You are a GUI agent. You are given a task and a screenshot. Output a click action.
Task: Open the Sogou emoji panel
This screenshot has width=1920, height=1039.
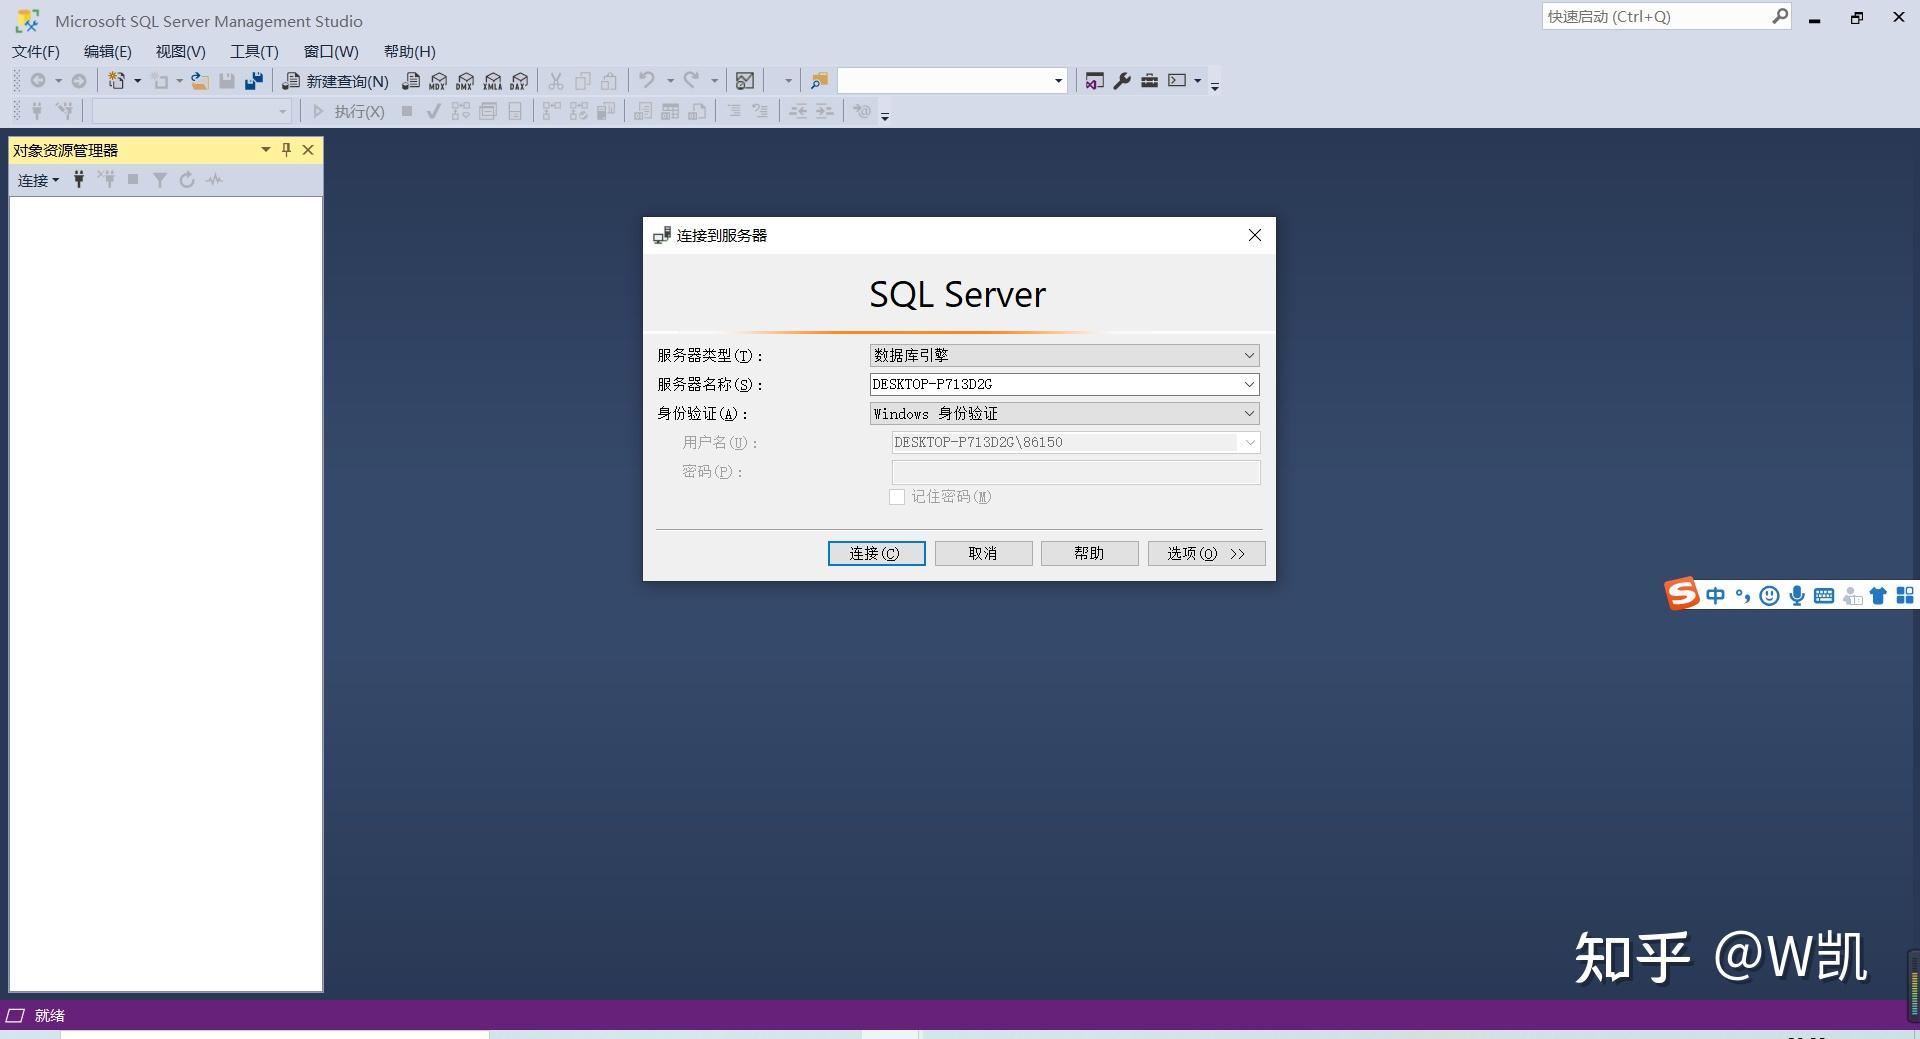point(1769,596)
